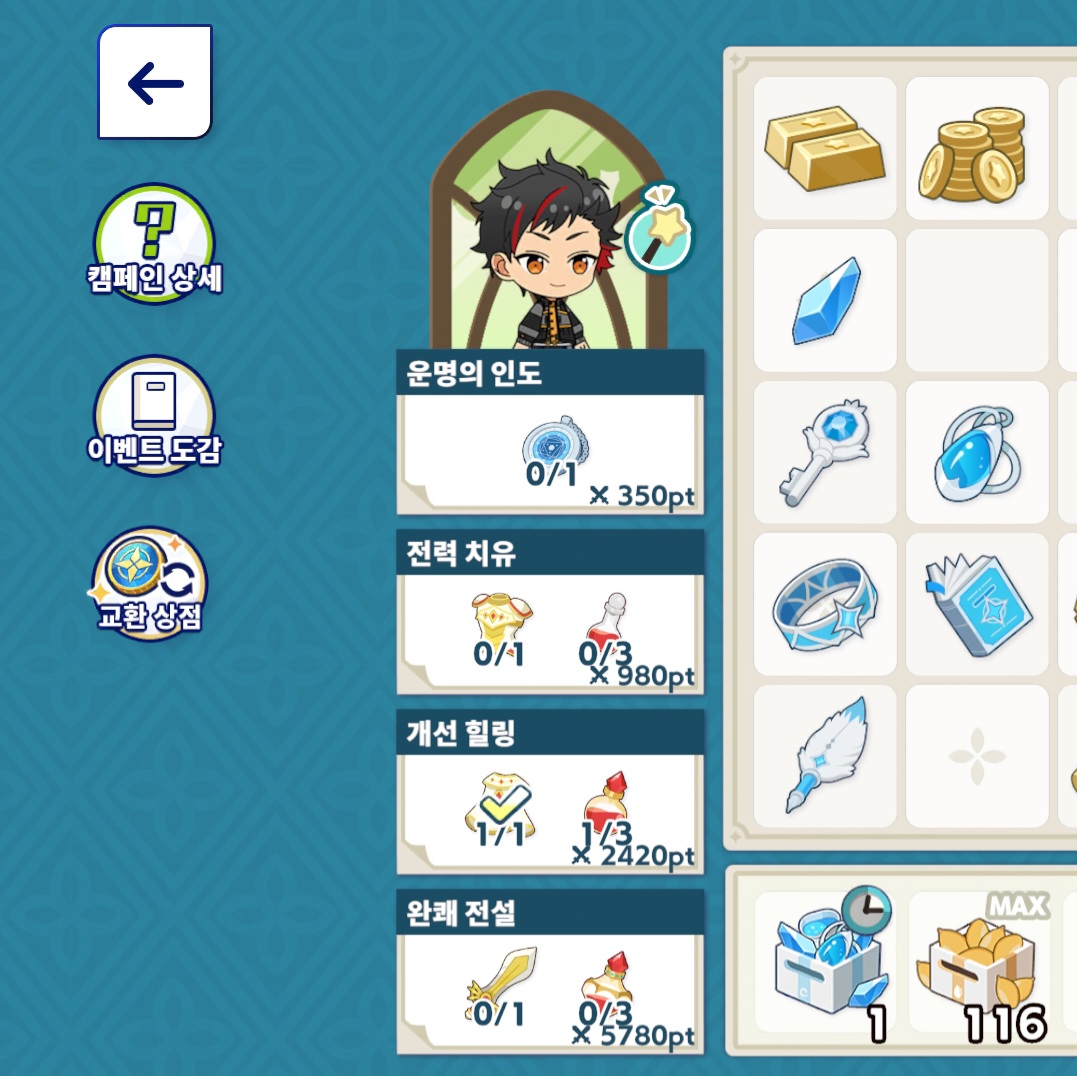Select the blue crystal shard tile

(825, 300)
